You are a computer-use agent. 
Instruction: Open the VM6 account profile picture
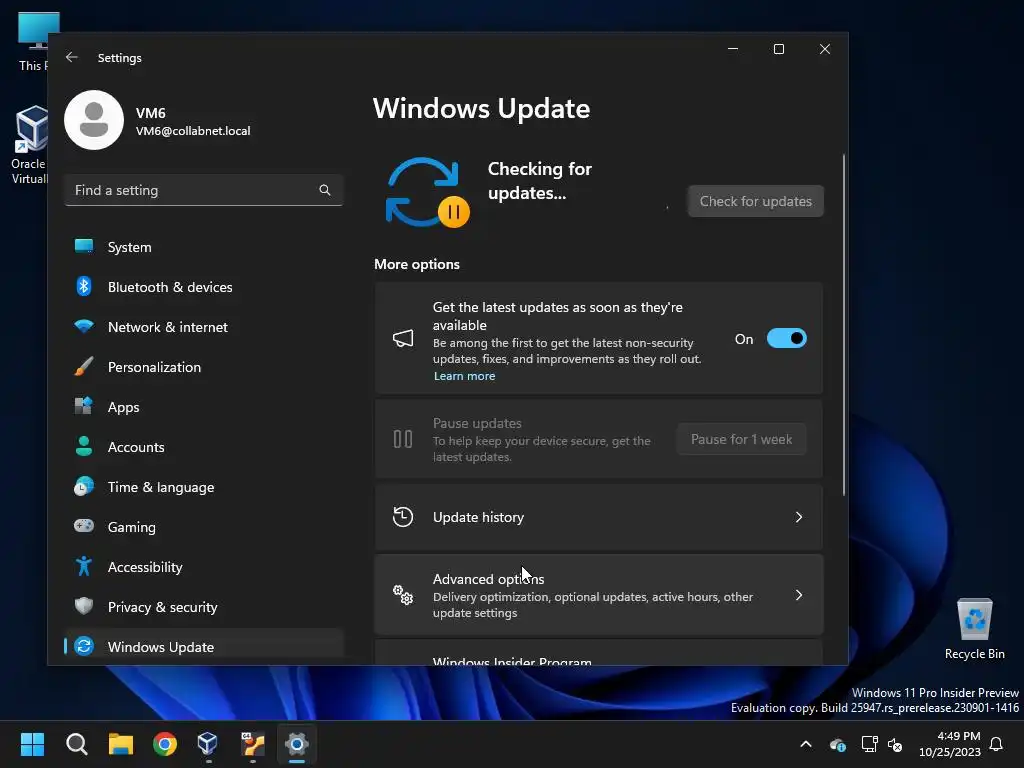tap(94, 120)
